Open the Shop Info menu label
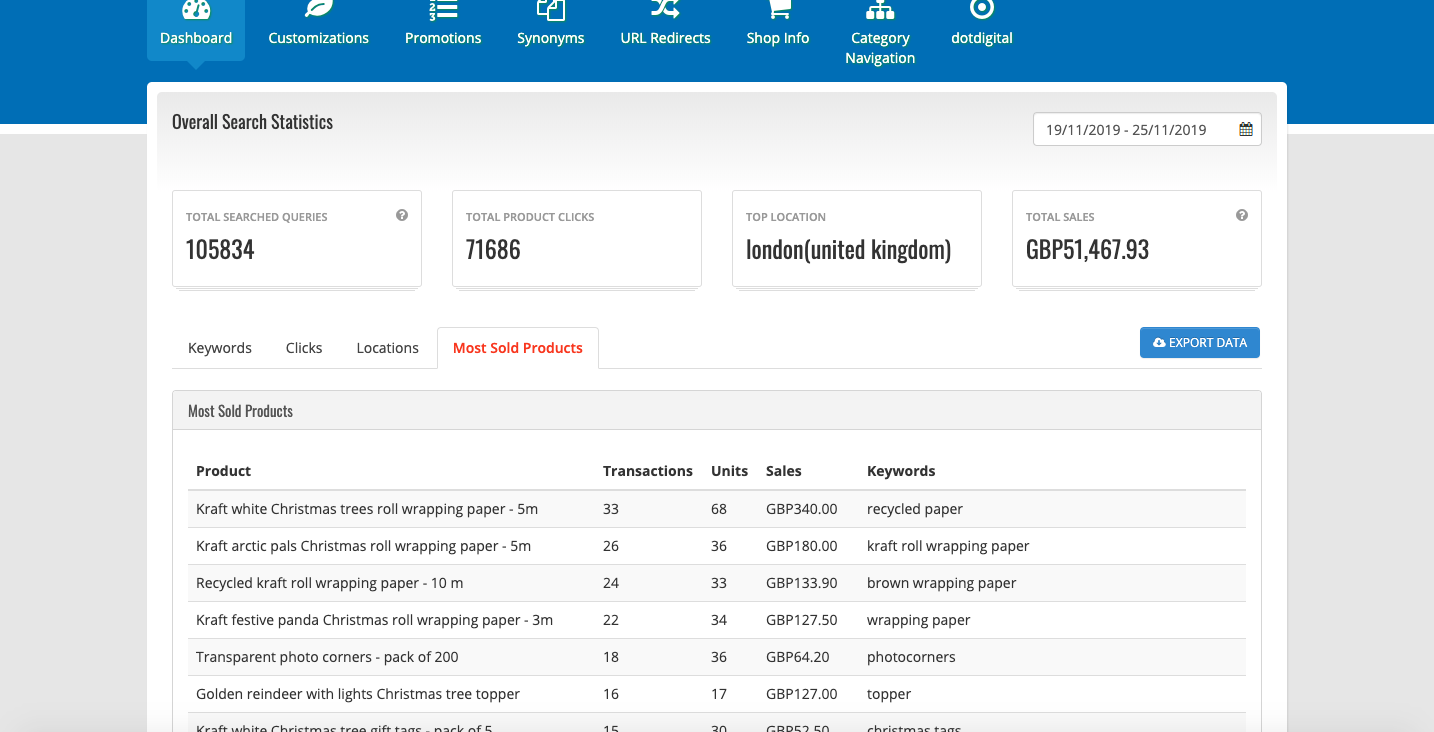The image size is (1434, 732). tap(778, 38)
